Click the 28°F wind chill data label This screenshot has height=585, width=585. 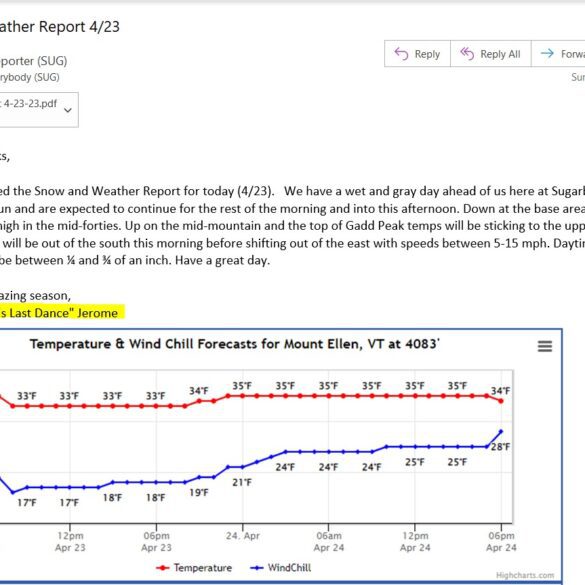(x=500, y=447)
